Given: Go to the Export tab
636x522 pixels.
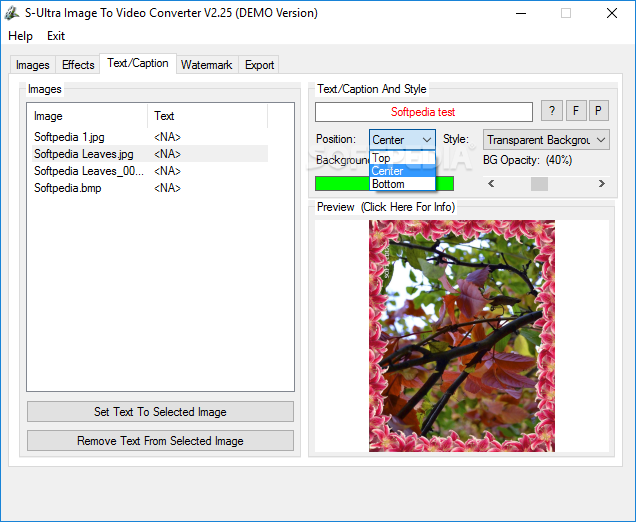Looking at the screenshot, I should tap(259, 65).
